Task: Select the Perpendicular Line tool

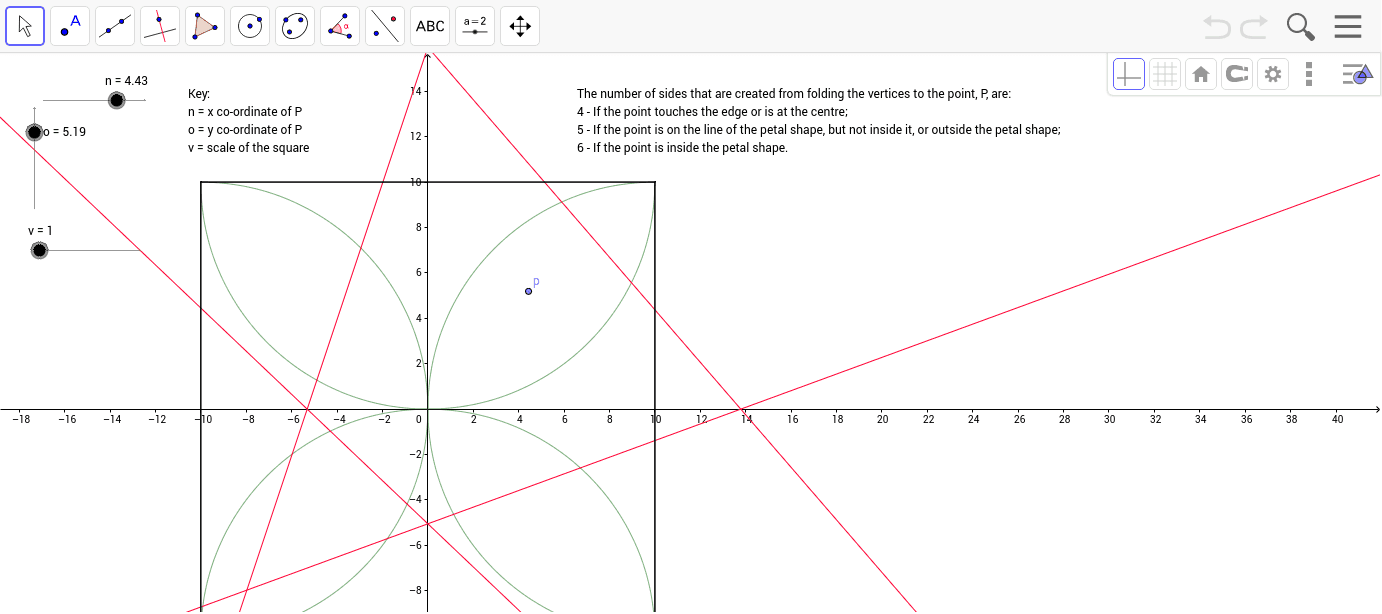Action: coord(160,26)
